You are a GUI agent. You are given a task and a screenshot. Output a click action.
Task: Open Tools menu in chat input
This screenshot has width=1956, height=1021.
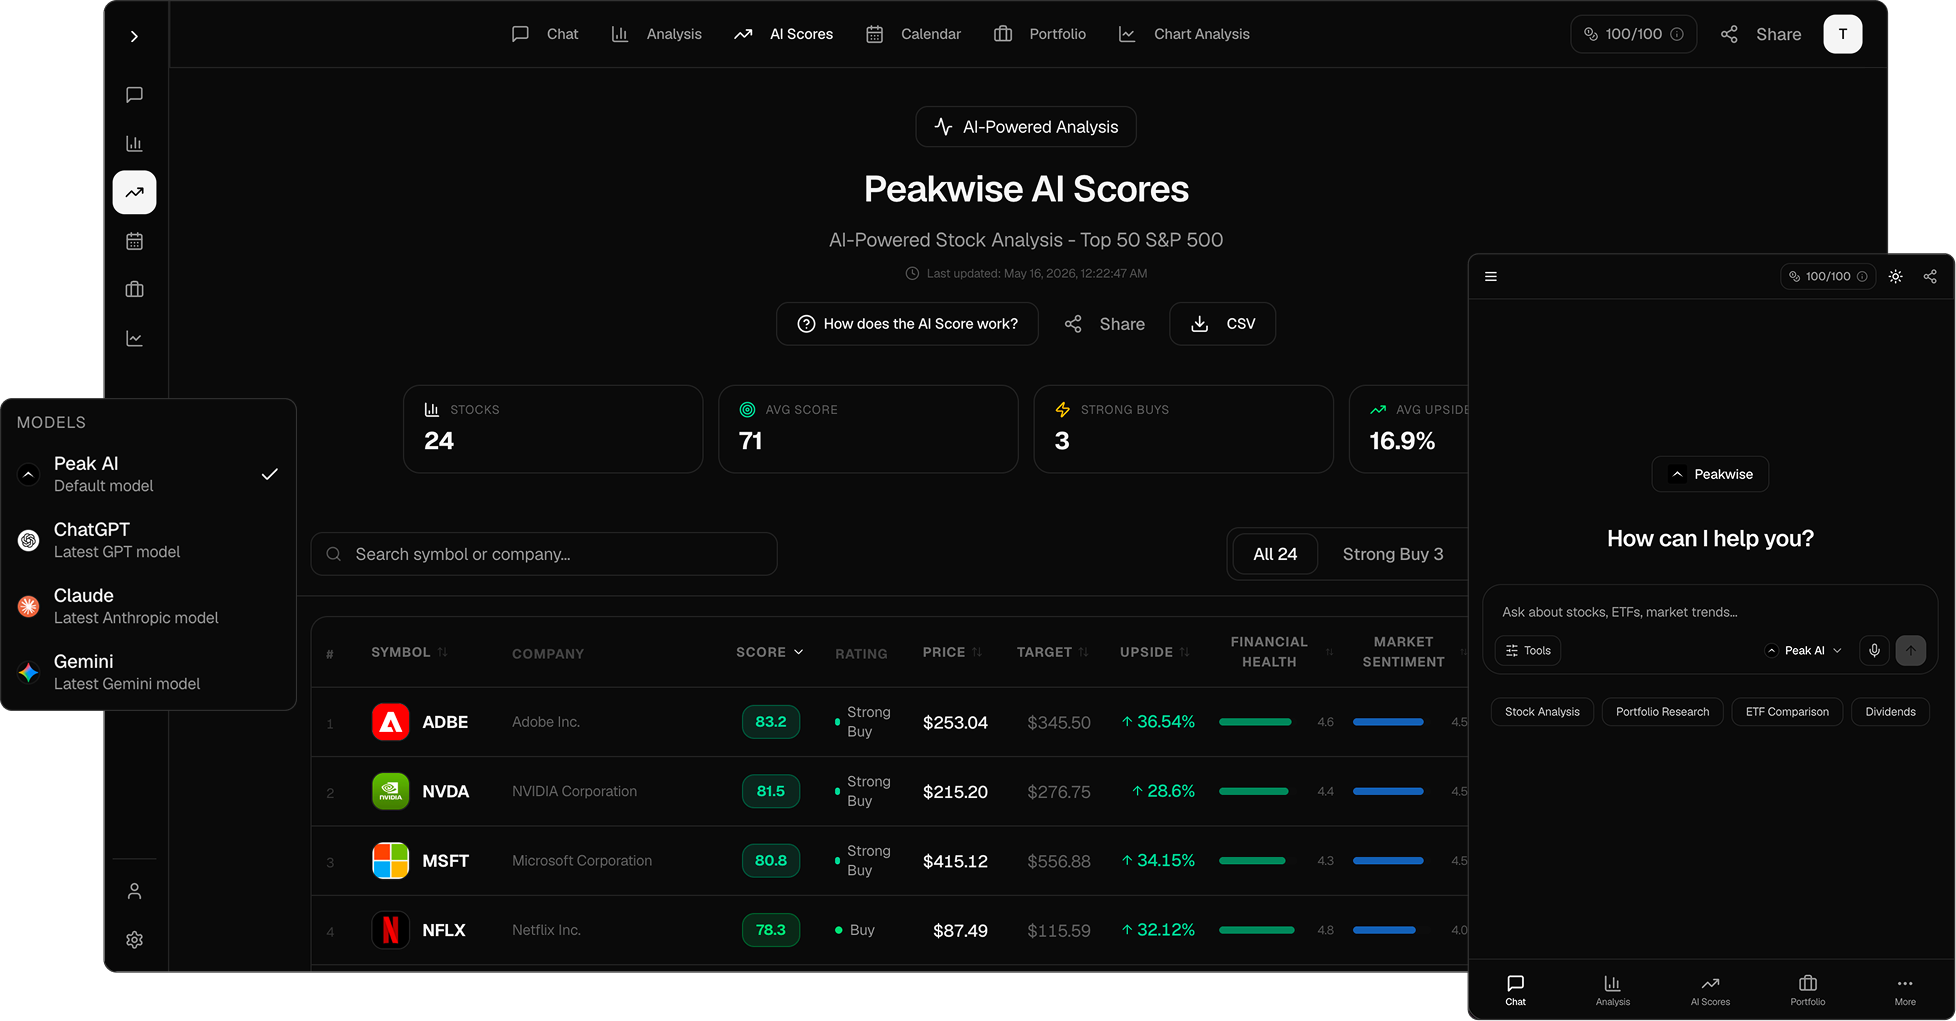coord(1528,651)
